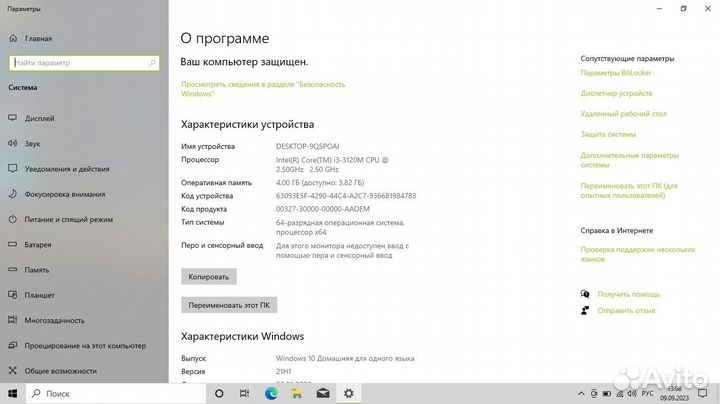
Task: Launch Microsoft Edge from taskbar
Action: click(271, 393)
